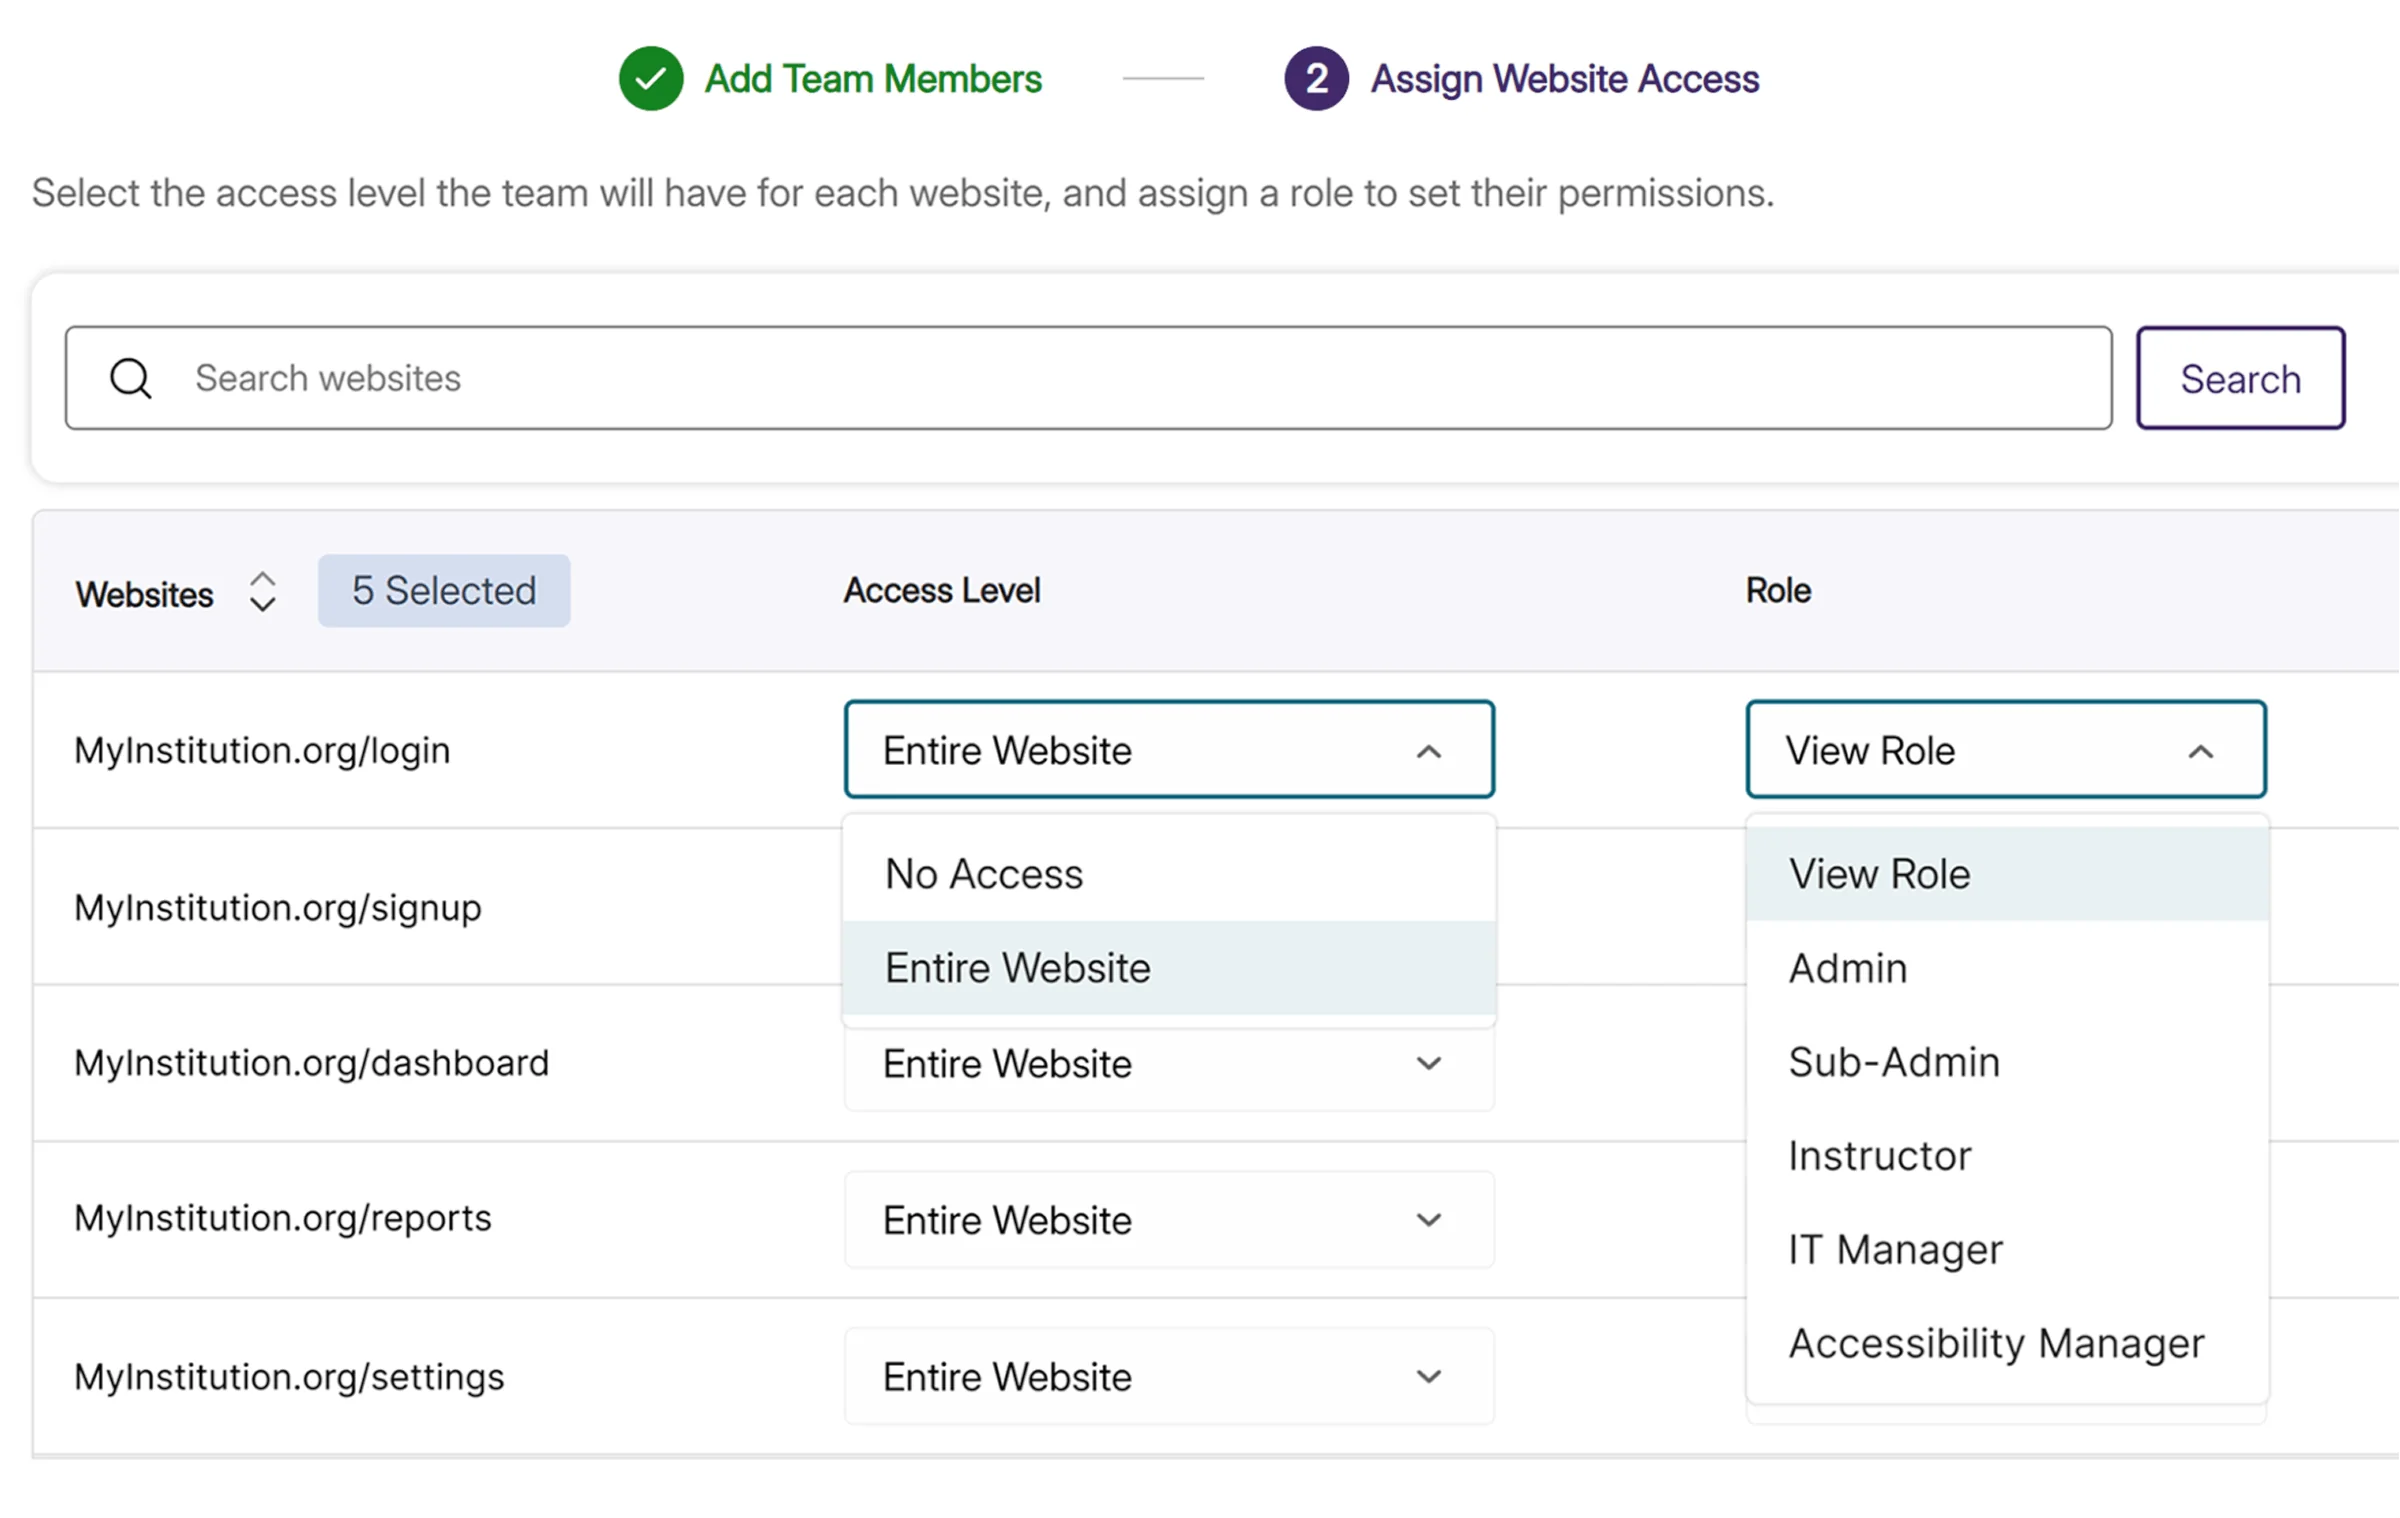Select the Sub-Admin role
This screenshot has width=2400, height=1518.
pos(1894,1062)
